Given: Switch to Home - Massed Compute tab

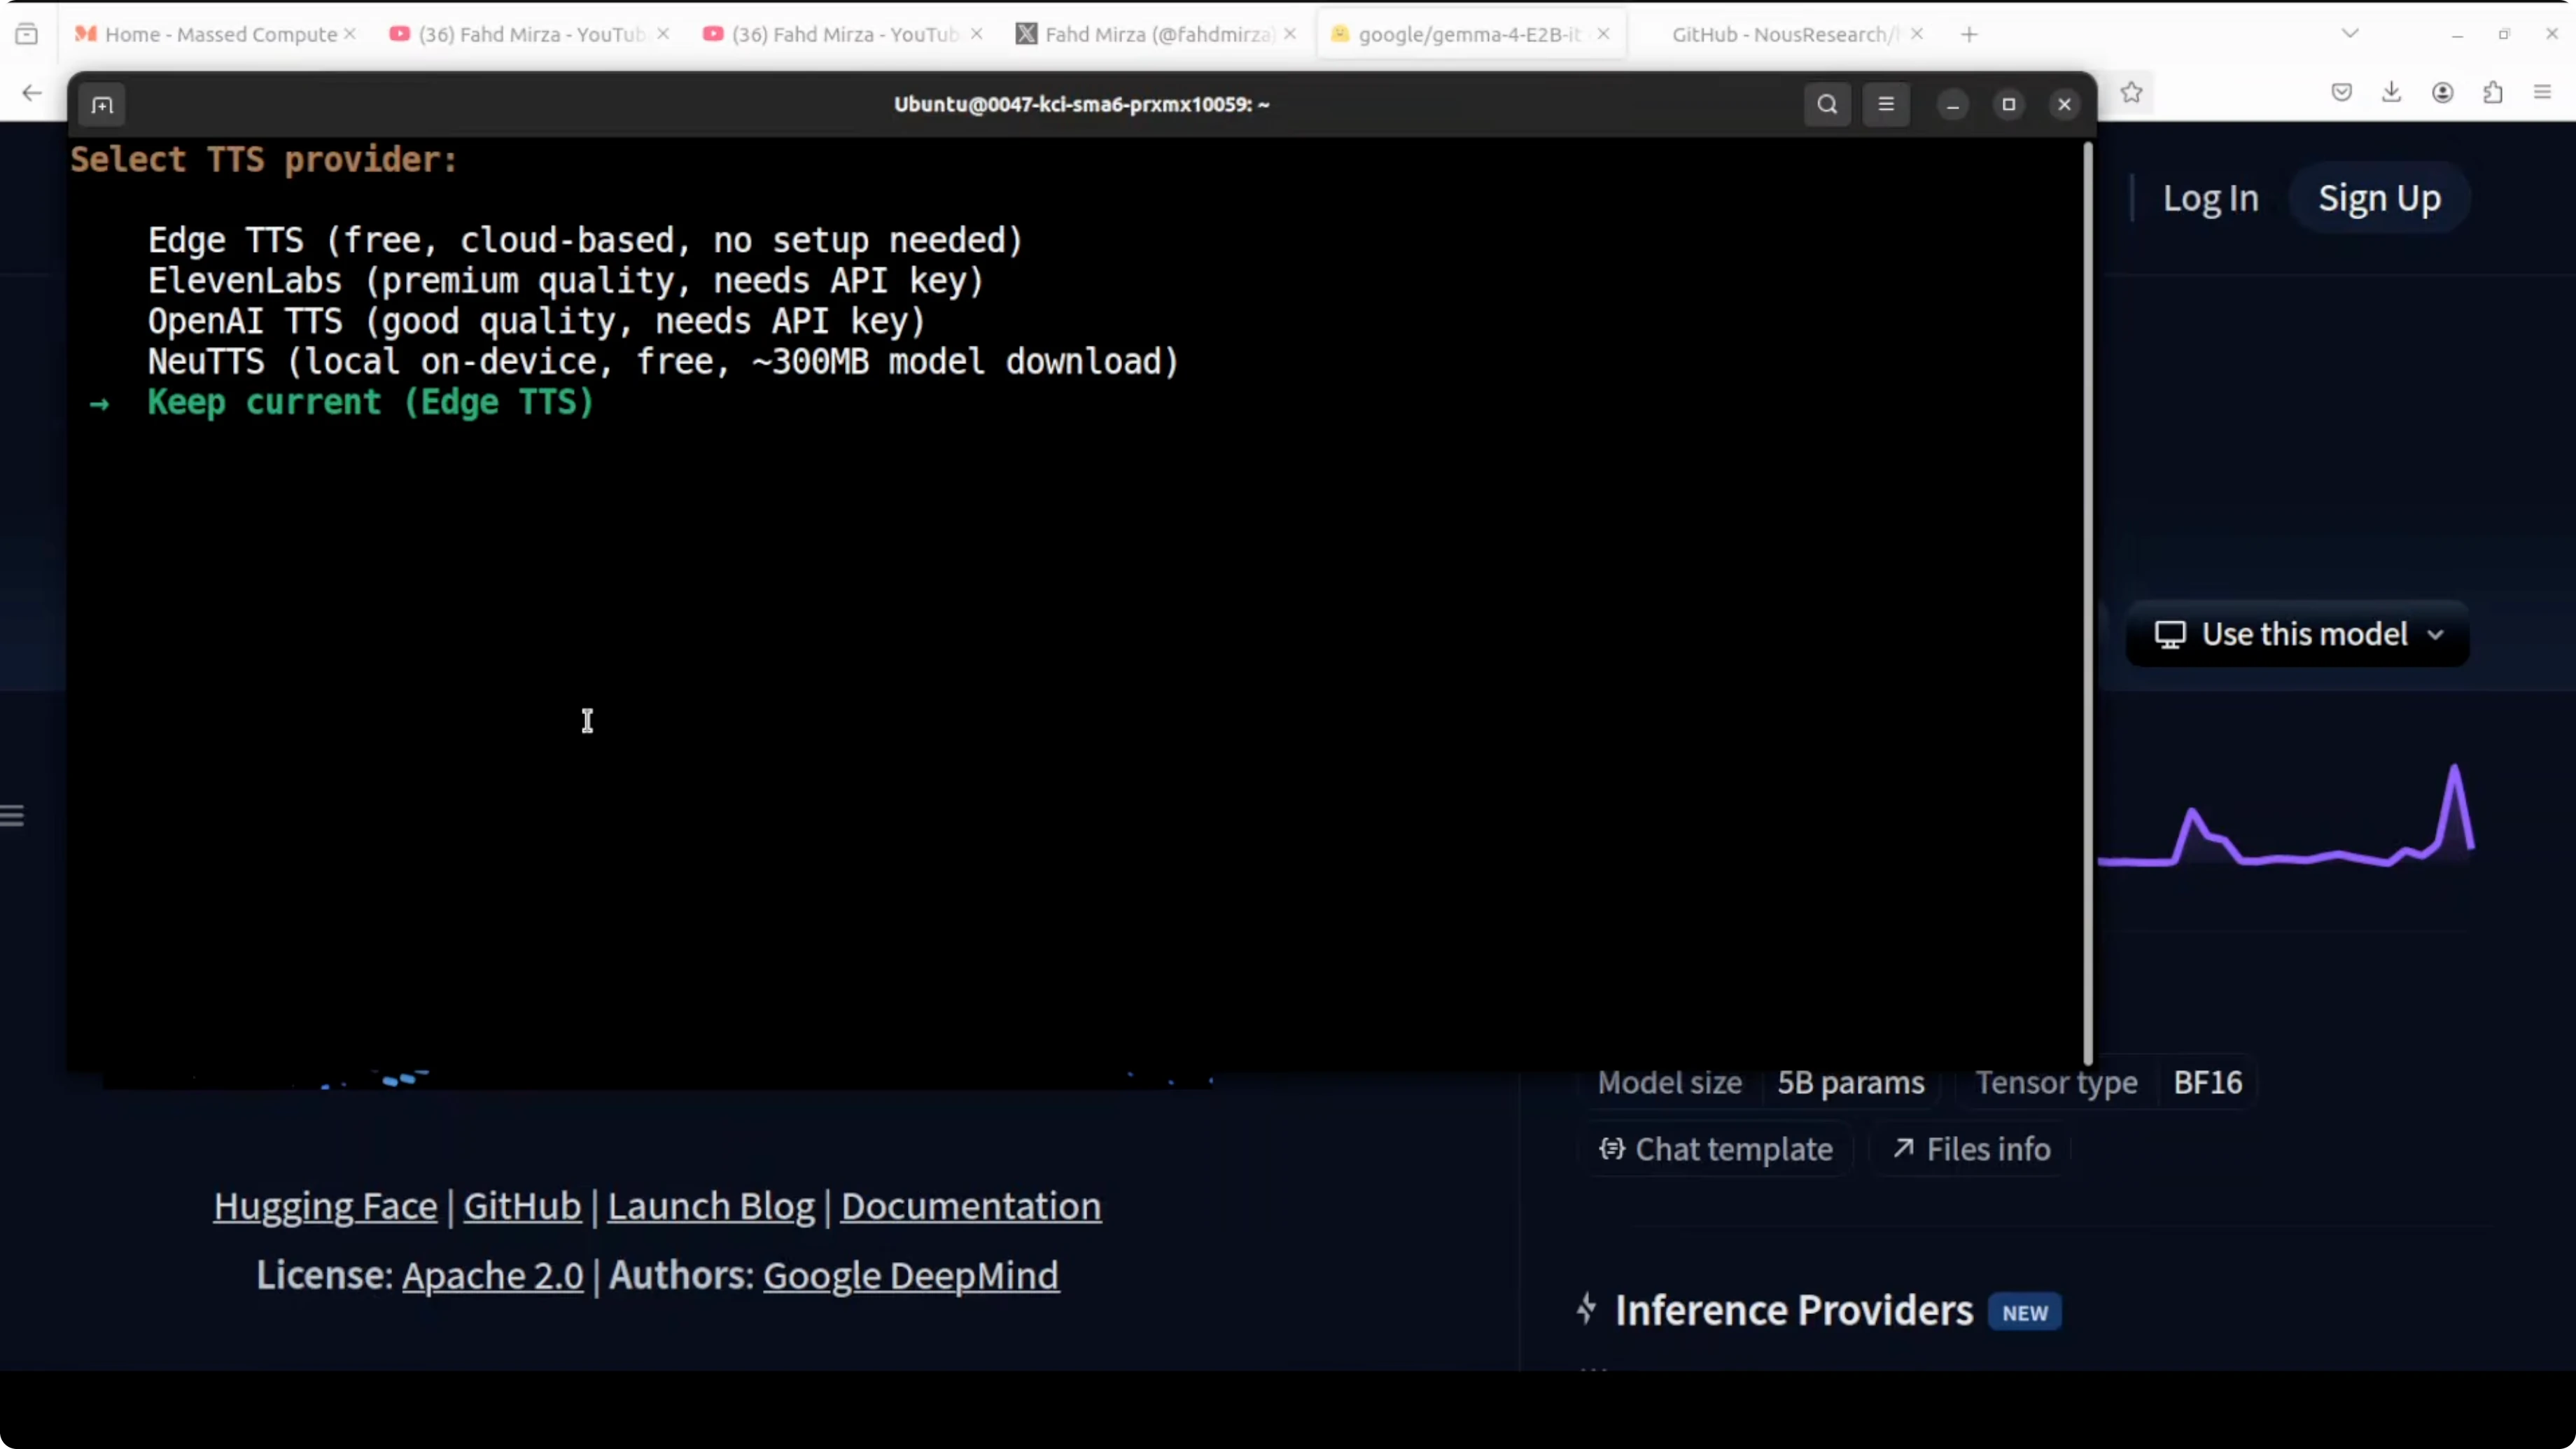Looking at the screenshot, I should click(220, 34).
